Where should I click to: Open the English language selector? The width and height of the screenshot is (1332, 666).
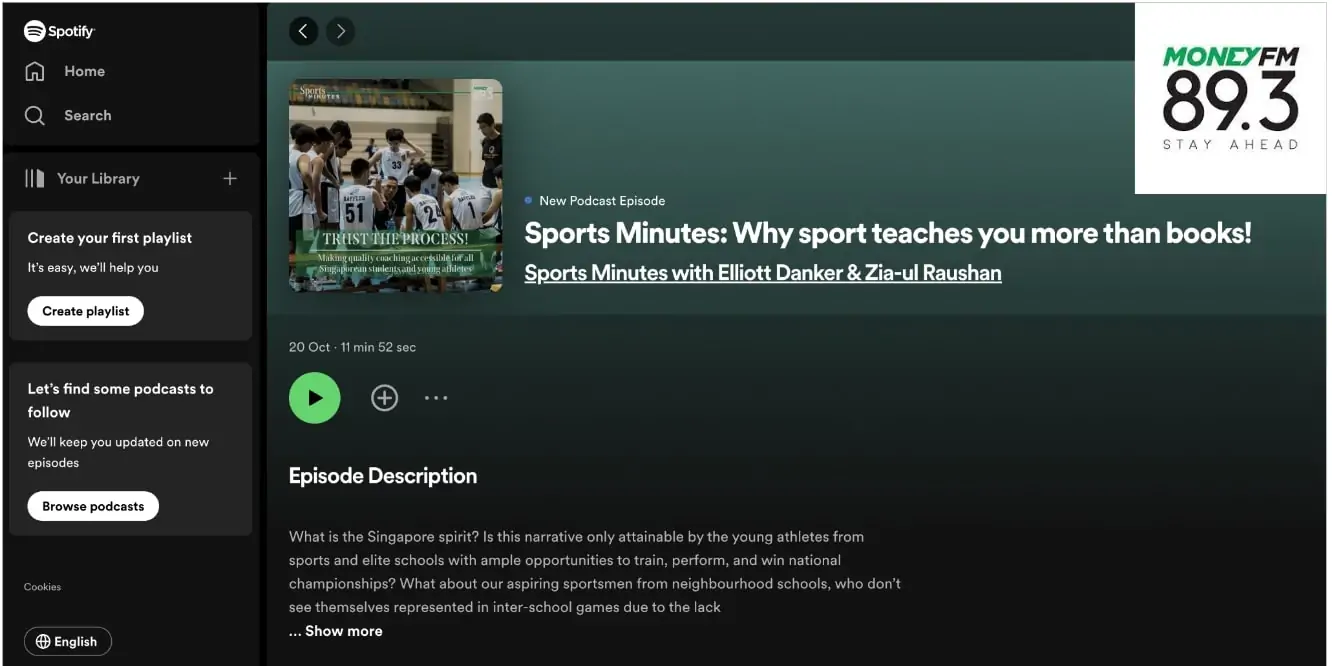(67, 642)
